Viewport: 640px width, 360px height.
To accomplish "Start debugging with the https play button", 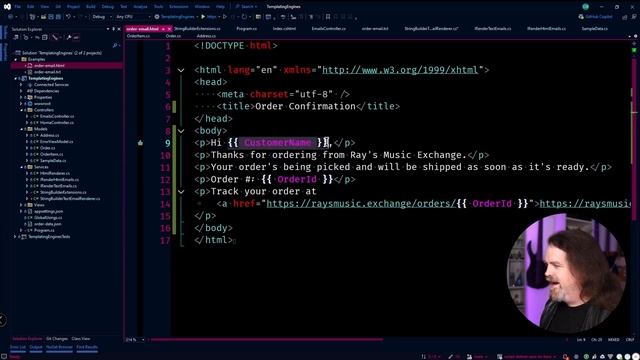I will point(209,17).
